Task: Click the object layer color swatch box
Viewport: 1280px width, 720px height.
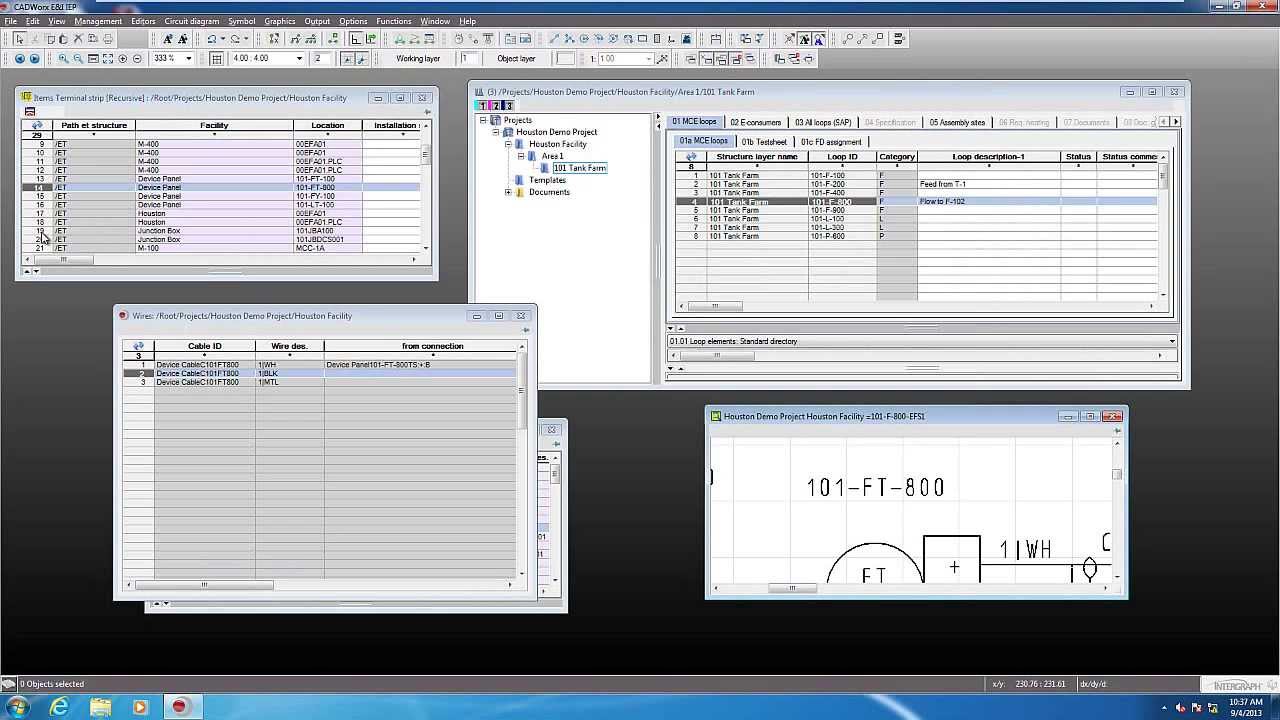Action: tap(565, 58)
